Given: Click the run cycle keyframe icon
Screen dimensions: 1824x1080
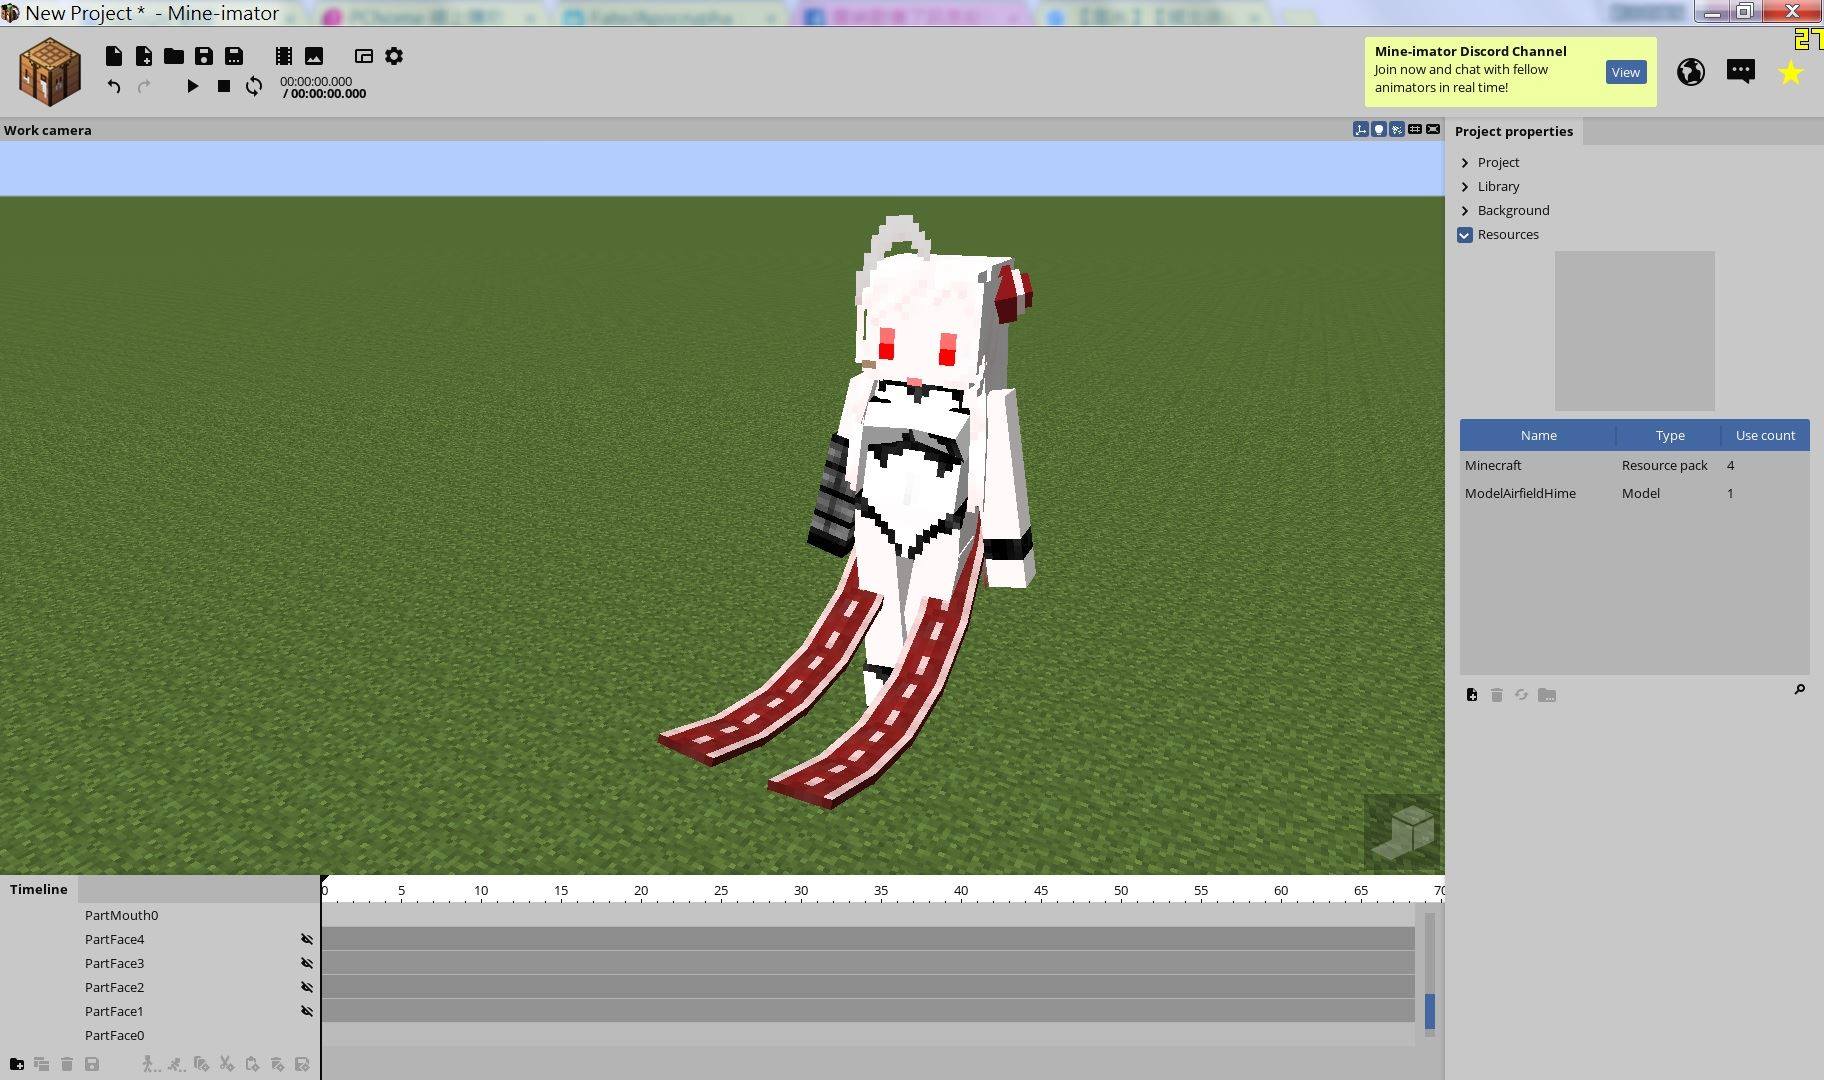Looking at the screenshot, I should point(176,1064).
